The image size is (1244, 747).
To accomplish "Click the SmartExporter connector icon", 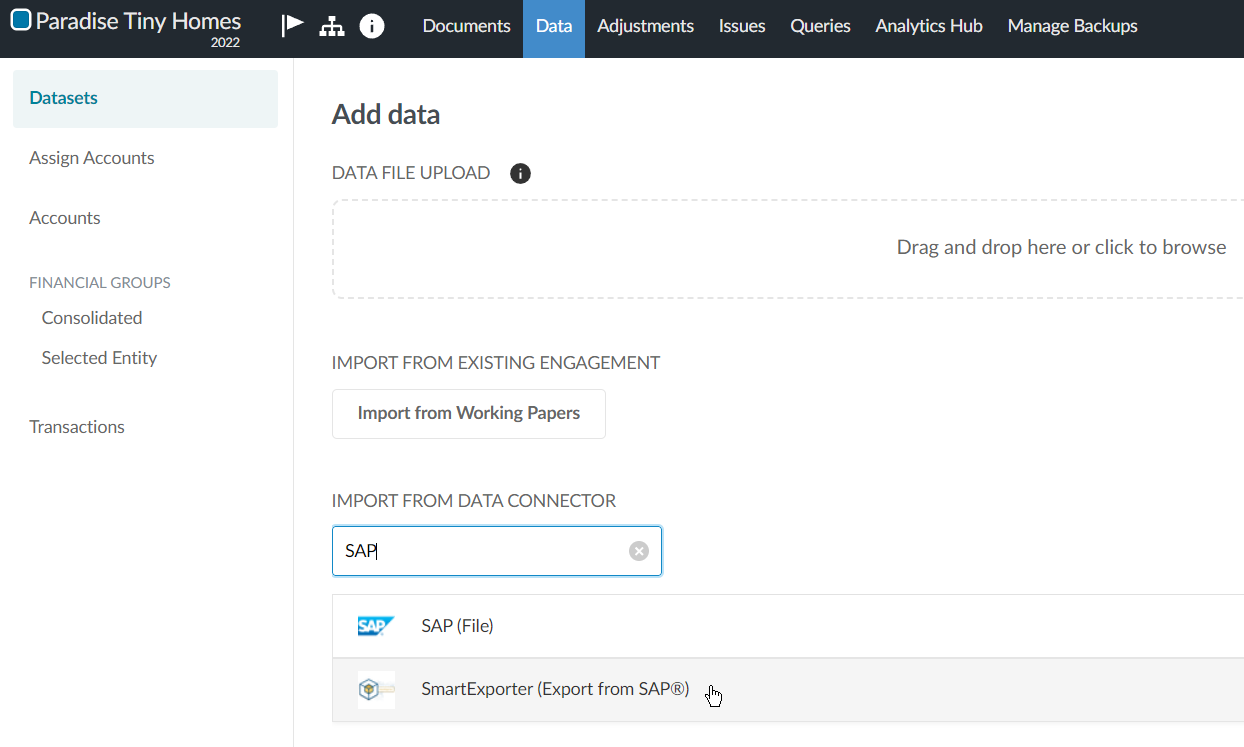I will [x=376, y=690].
